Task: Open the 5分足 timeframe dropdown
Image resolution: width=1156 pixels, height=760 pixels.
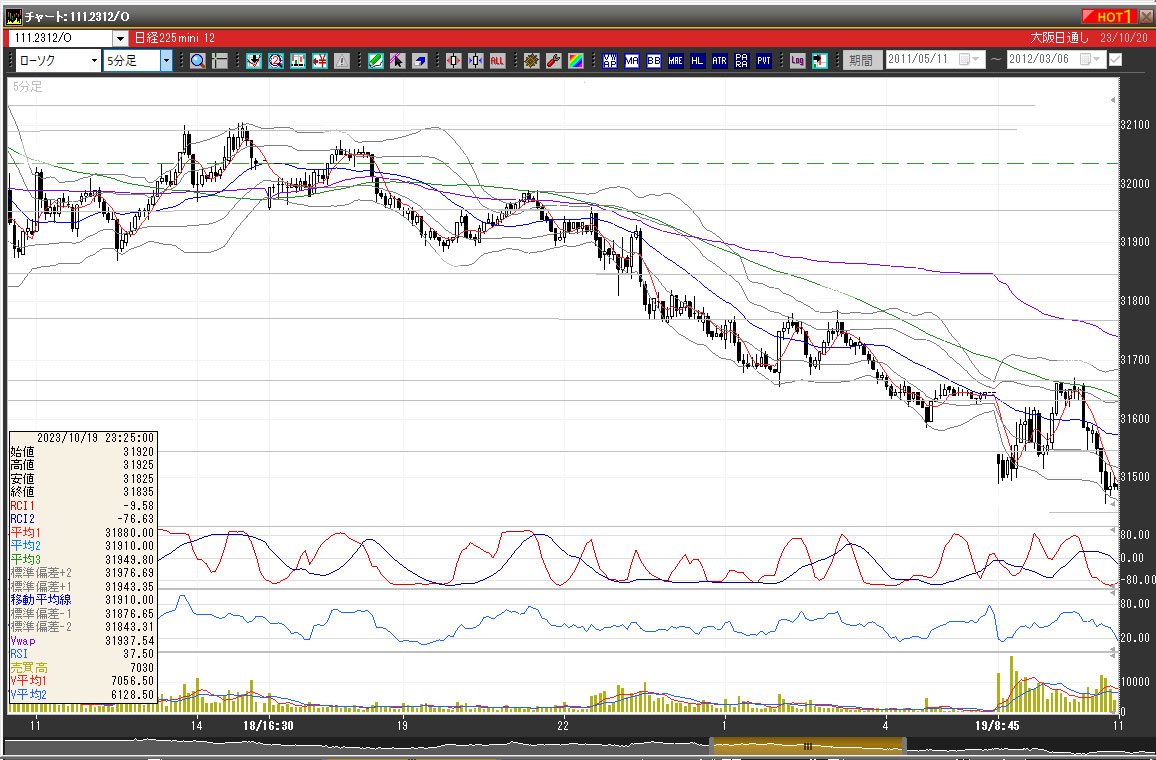Action: 166,60
